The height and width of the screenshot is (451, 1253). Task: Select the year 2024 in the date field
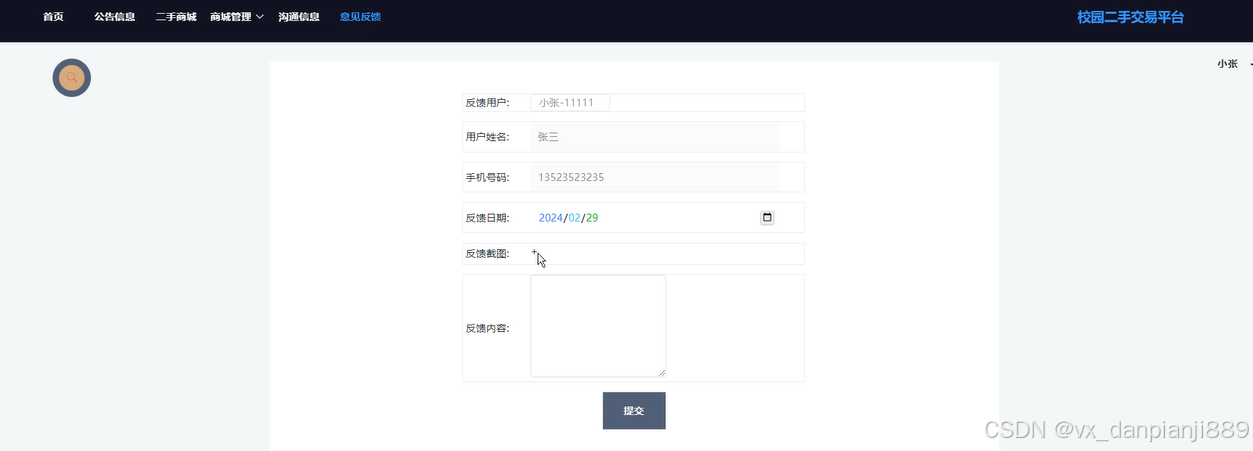551,218
